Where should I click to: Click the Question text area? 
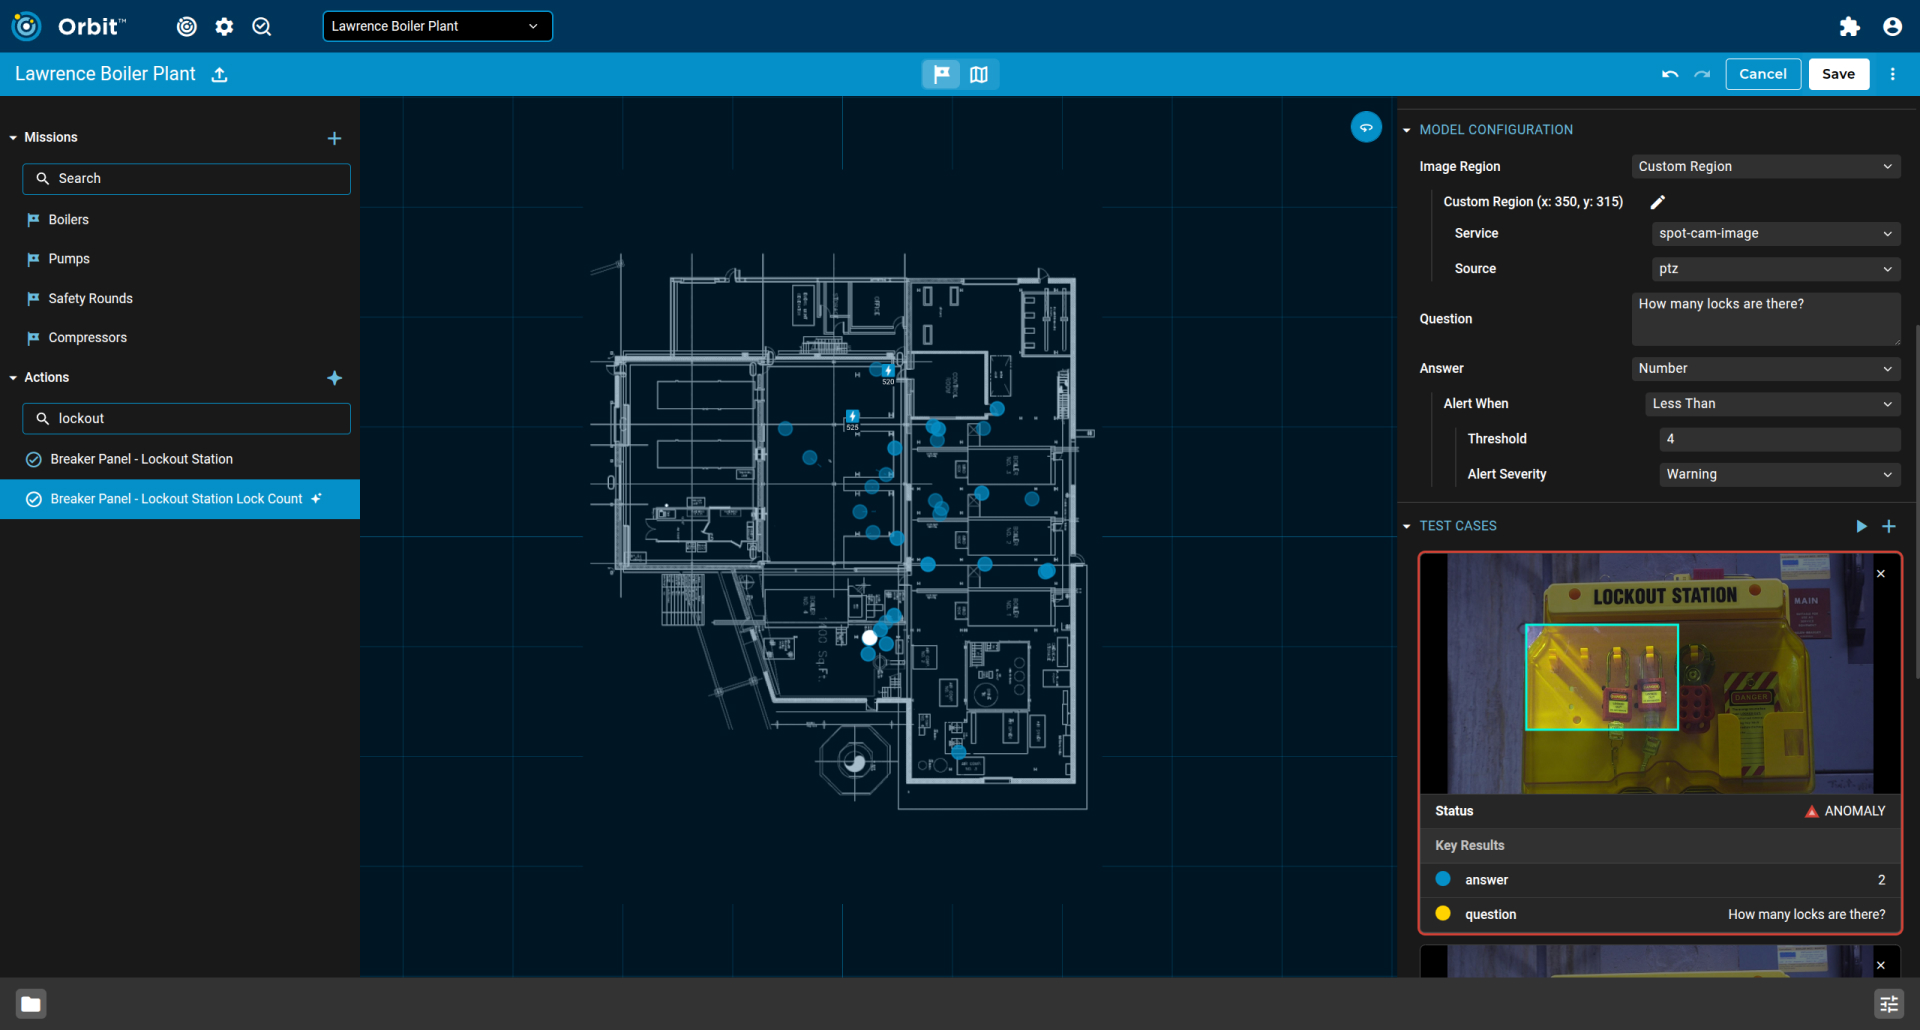[x=1765, y=319]
